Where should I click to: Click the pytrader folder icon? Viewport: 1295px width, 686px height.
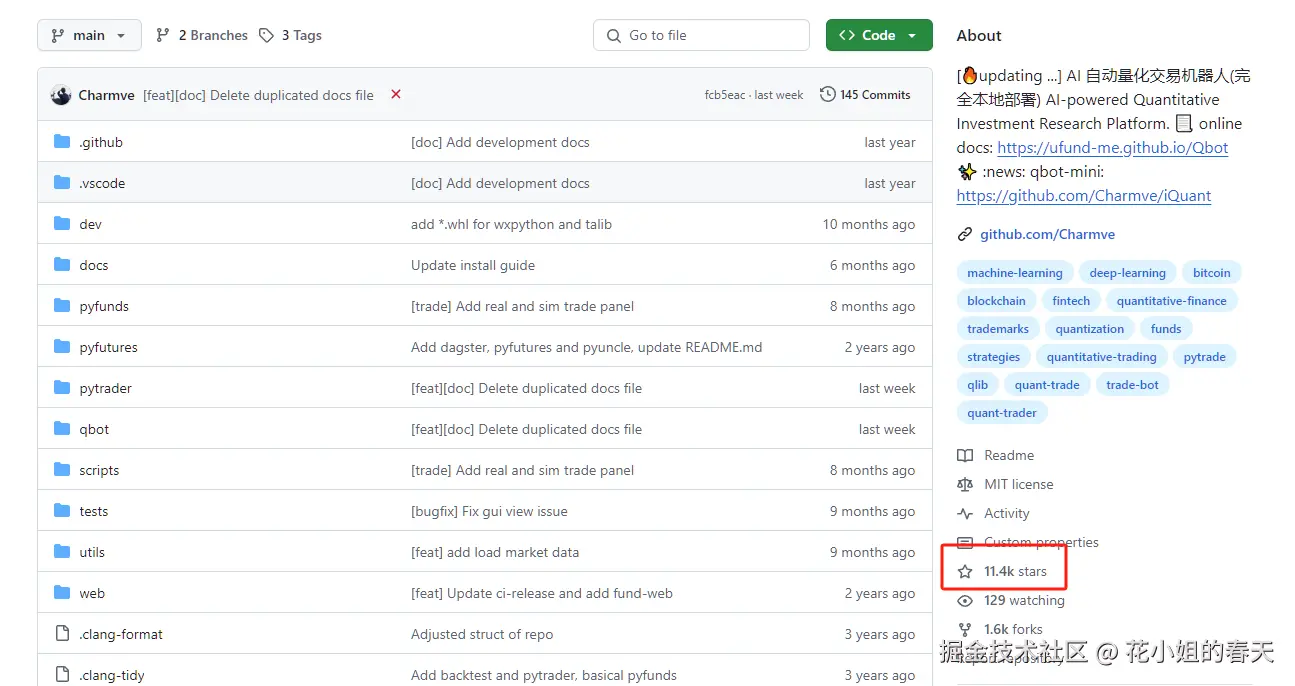[x=62, y=388]
